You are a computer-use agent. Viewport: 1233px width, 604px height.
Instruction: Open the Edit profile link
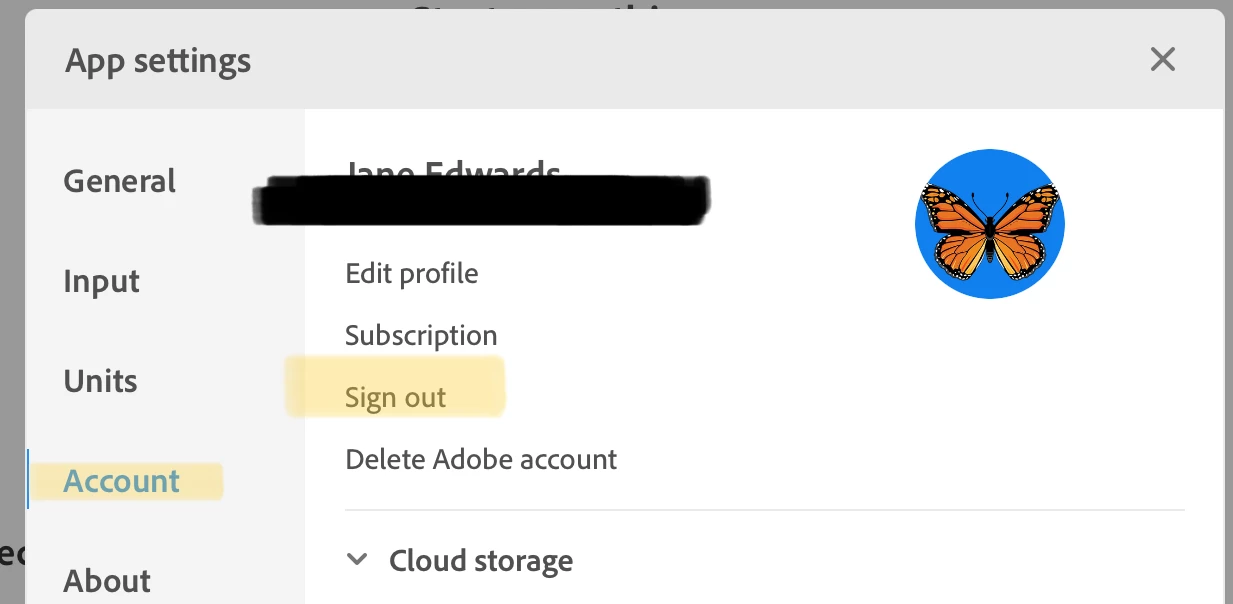pyautogui.click(x=412, y=273)
